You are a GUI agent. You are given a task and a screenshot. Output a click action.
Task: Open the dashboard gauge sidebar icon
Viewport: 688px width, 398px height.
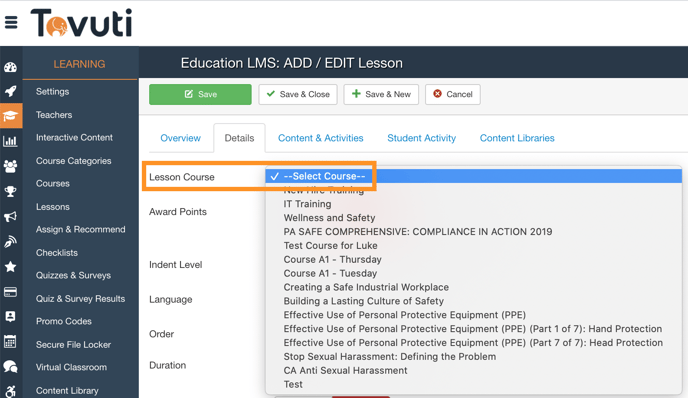11,67
